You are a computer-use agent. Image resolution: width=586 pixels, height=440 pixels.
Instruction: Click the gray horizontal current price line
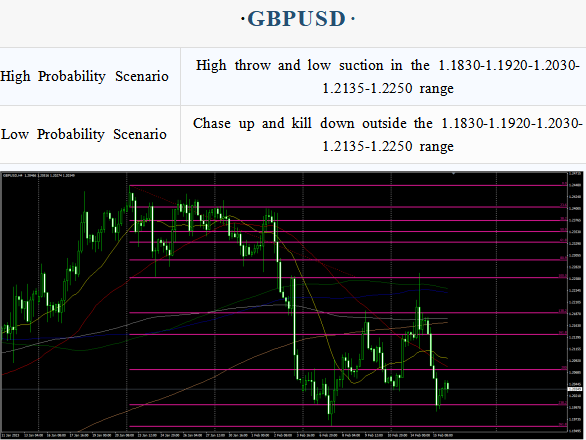click(x=284, y=390)
